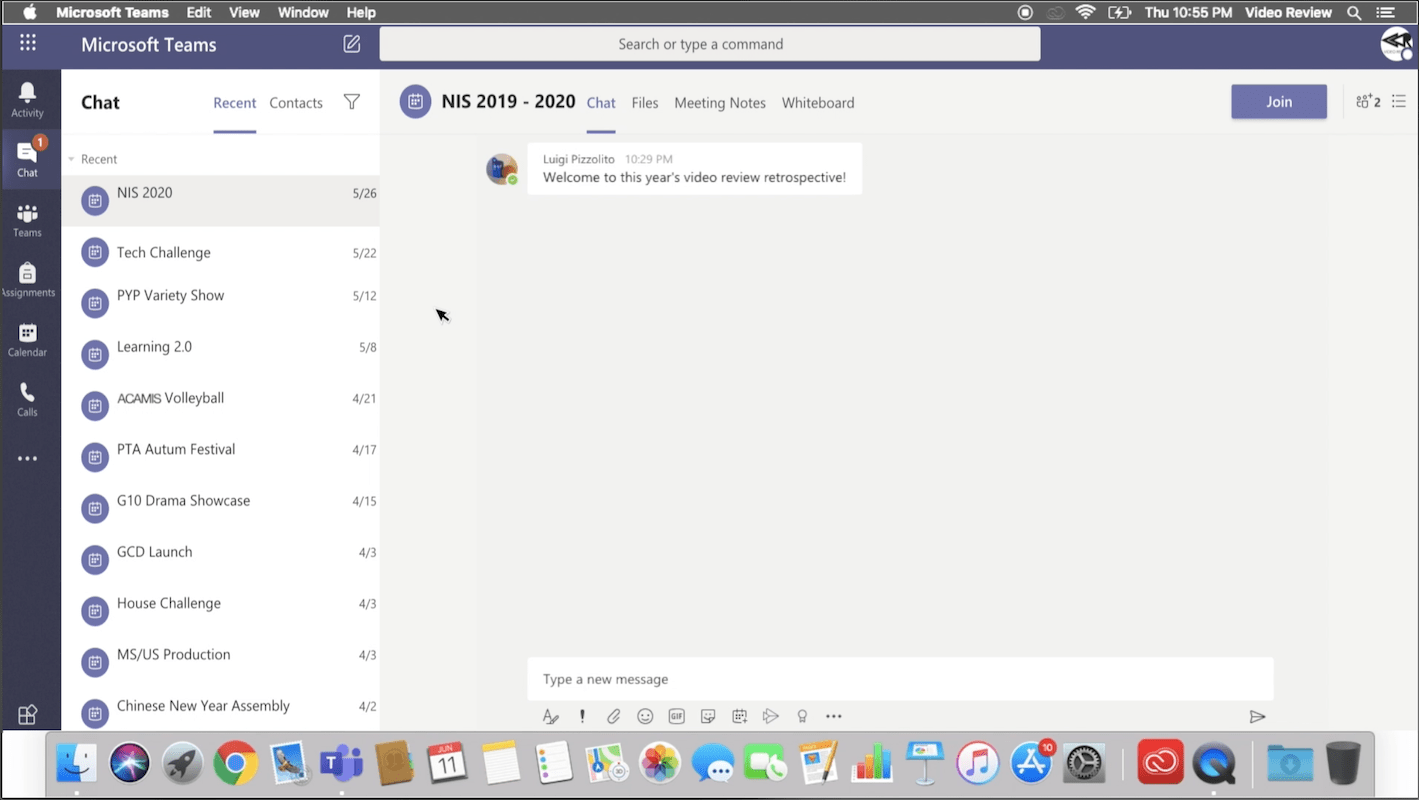The height and width of the screenshot is (800, 1419).
Task: Send praise with the badge icon
Action: point(802,716)
